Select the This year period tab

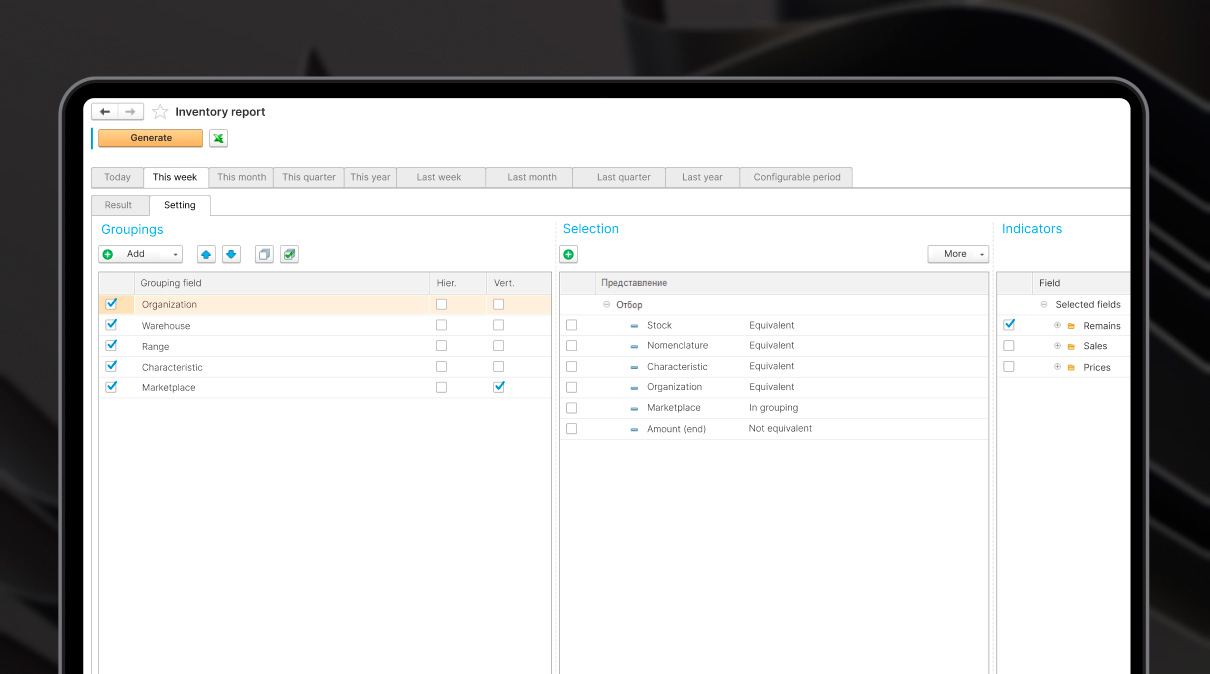[x=370, y=177]
